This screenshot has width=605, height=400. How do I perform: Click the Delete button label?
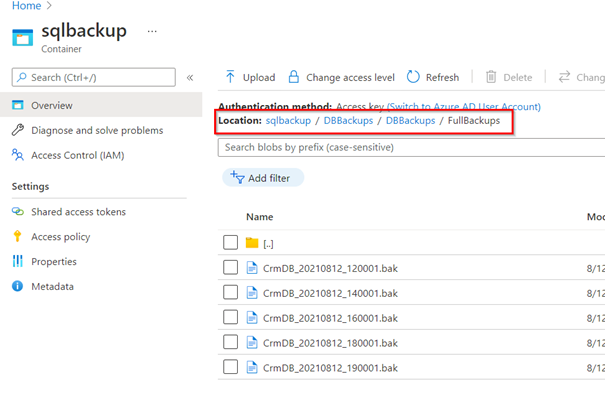[x=517, y=78]
